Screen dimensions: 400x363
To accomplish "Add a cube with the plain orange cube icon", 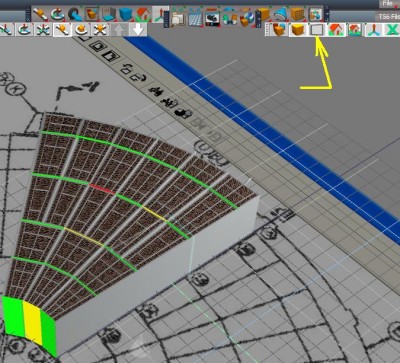I will click(263, 14).
